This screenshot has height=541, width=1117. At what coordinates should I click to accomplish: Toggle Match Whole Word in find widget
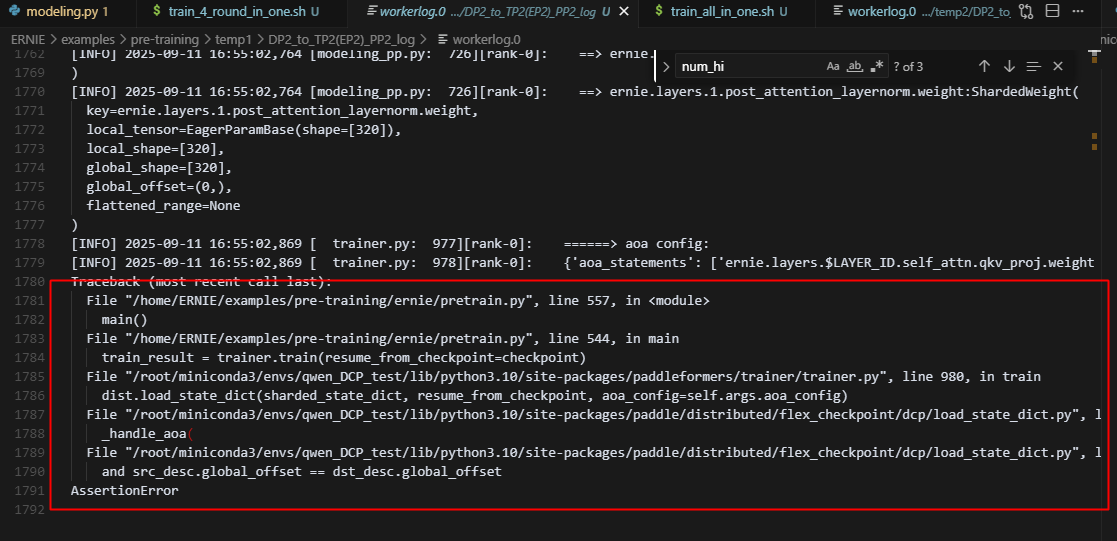(x=855, y=66)
